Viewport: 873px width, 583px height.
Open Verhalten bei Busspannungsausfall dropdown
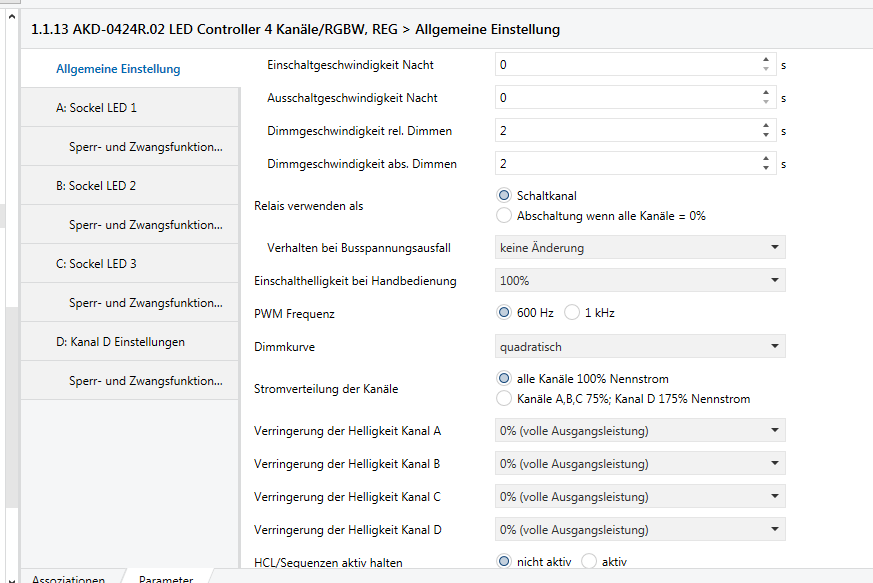(x=640, y=247)
